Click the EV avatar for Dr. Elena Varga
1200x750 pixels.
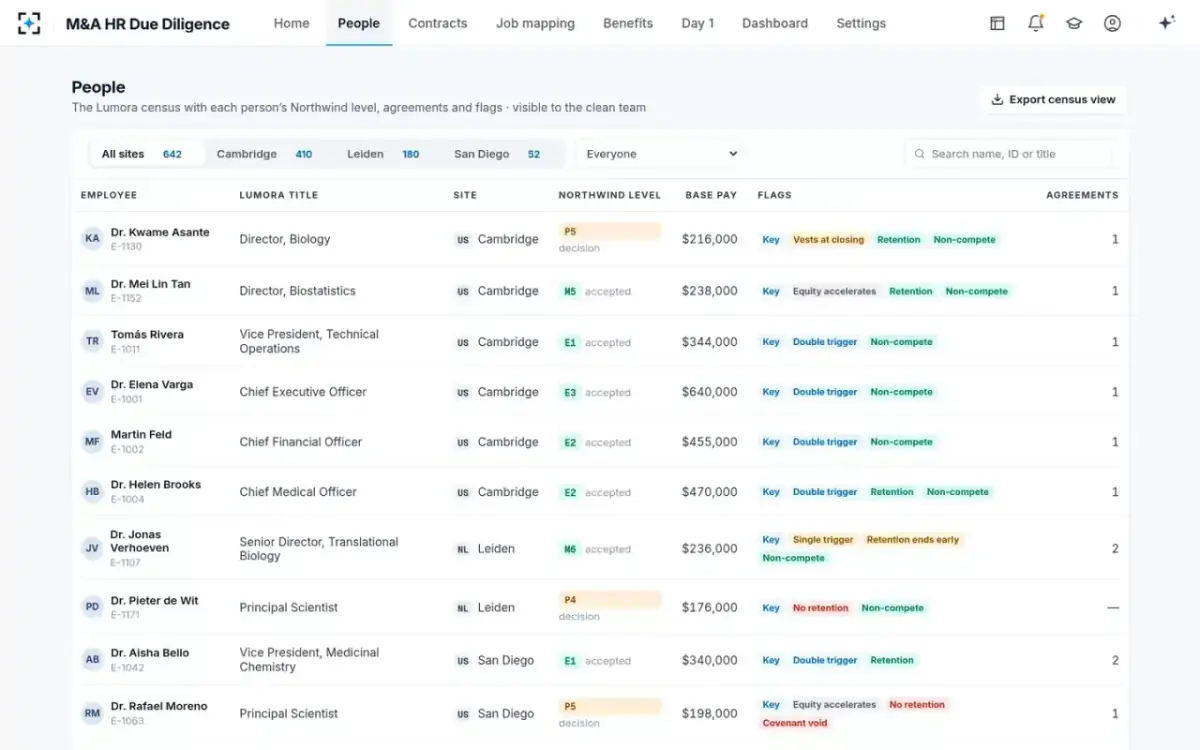pyautogui.click(x=92, y=392)
